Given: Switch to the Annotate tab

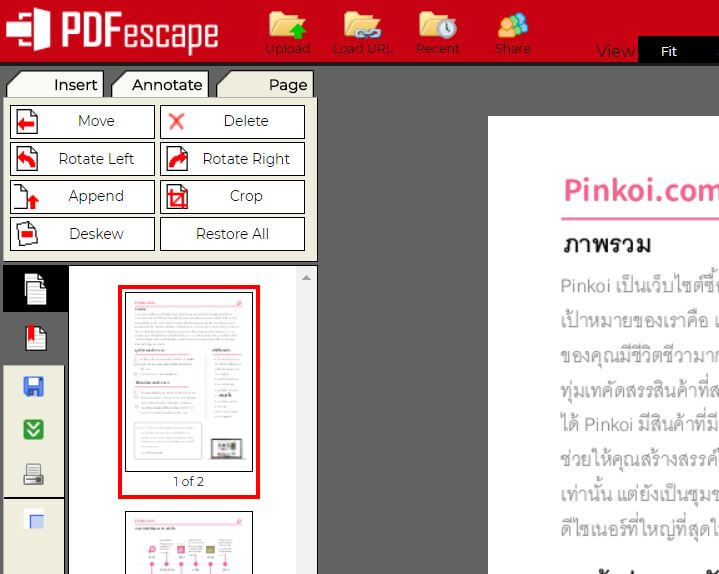Looking at the screenshot, I should [x=160, y=84].
